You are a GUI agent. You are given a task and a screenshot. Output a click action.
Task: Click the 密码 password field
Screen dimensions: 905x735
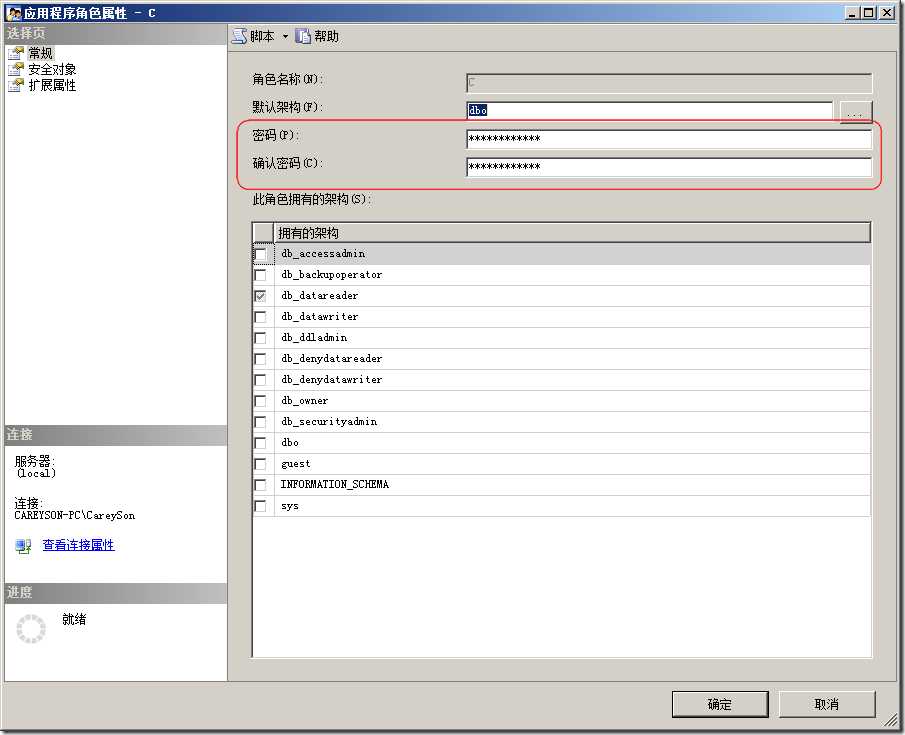click(669, 139)
